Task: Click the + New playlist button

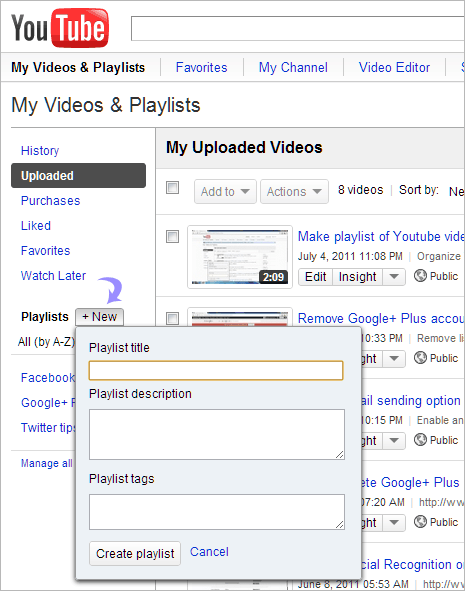Action: tap(99, 317)
